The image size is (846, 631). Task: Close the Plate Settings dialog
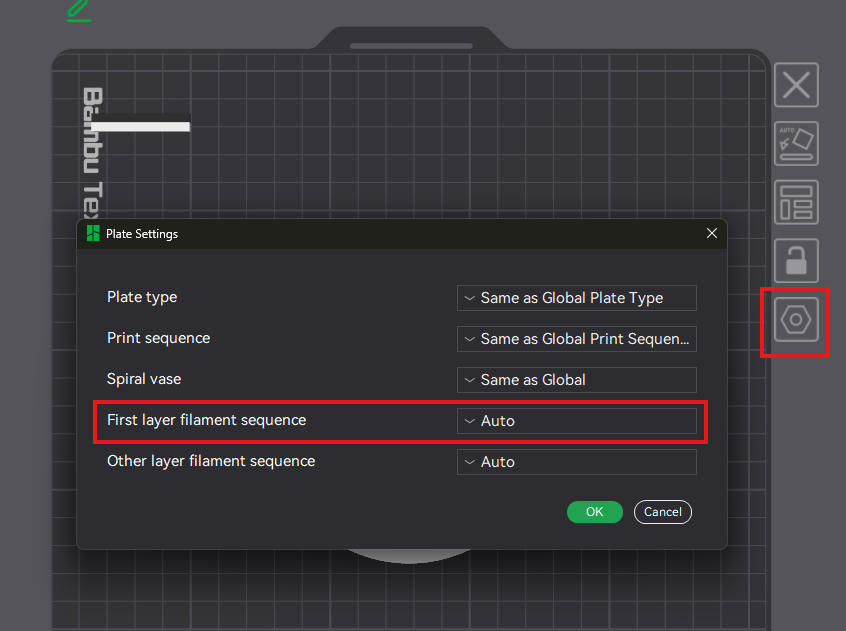711,233
